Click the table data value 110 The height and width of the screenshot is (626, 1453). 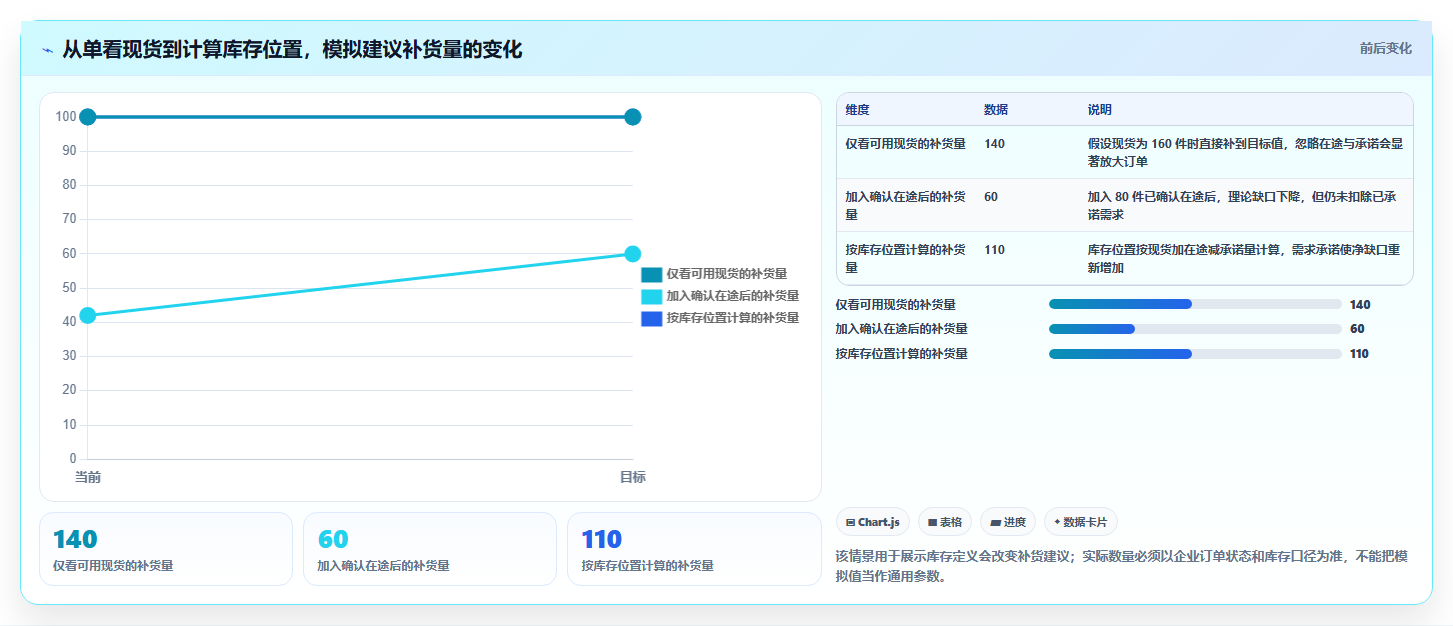click(x=994, y=250)
